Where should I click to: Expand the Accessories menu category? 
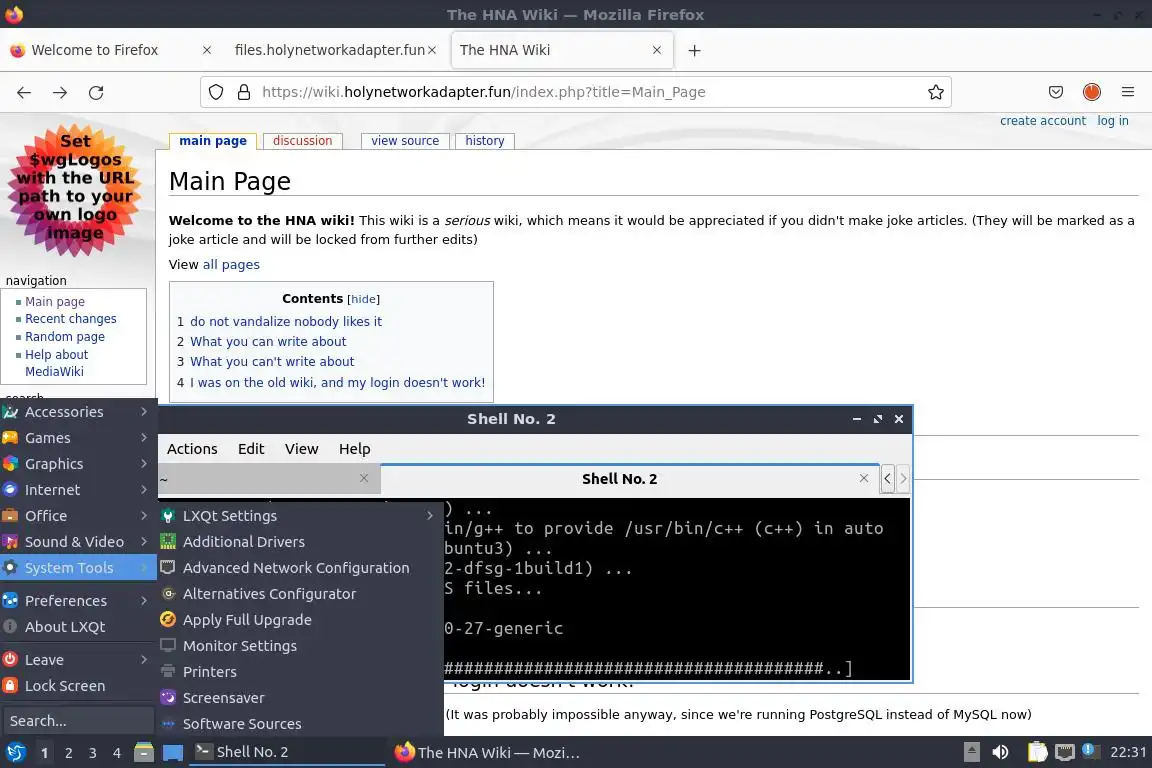click(x=79, y=412)
